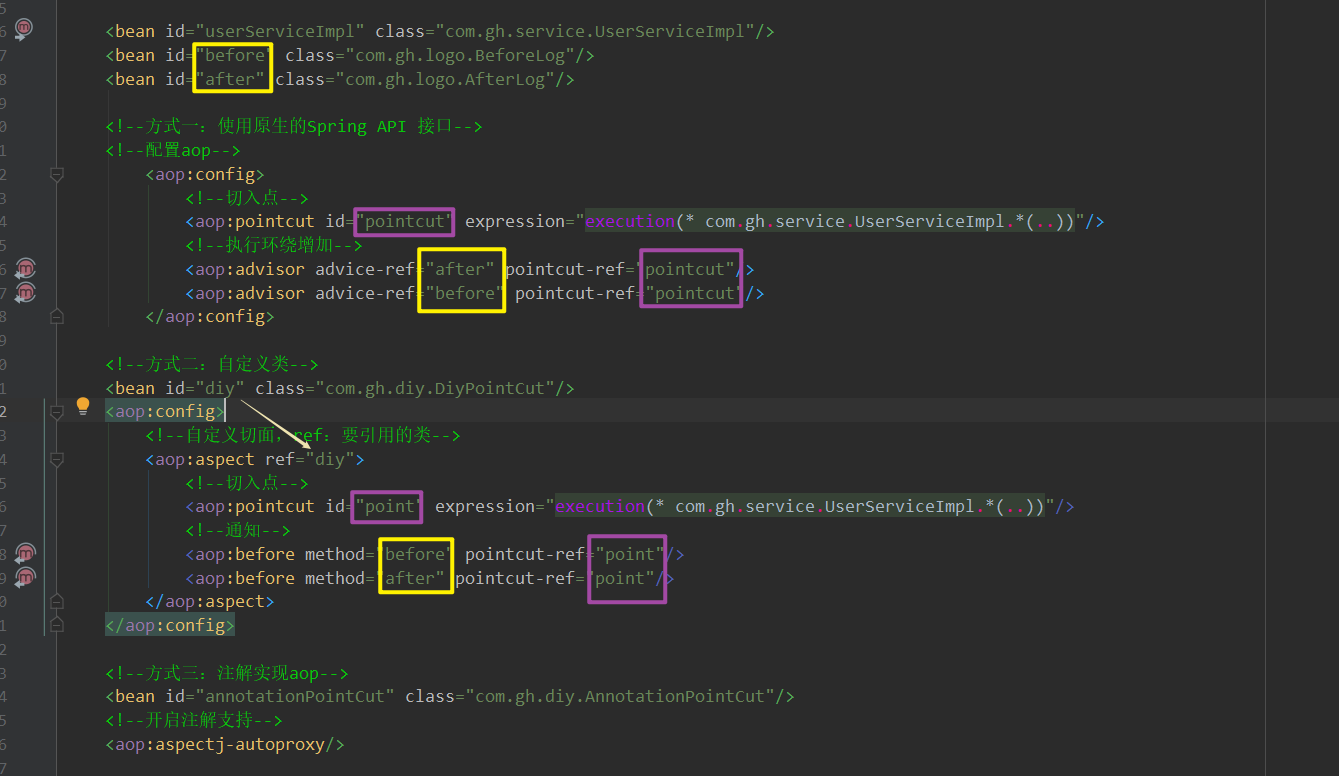Click gutter icon next to advice-ref="after" advisor line
1339x776 pixels.
point(25,268)
